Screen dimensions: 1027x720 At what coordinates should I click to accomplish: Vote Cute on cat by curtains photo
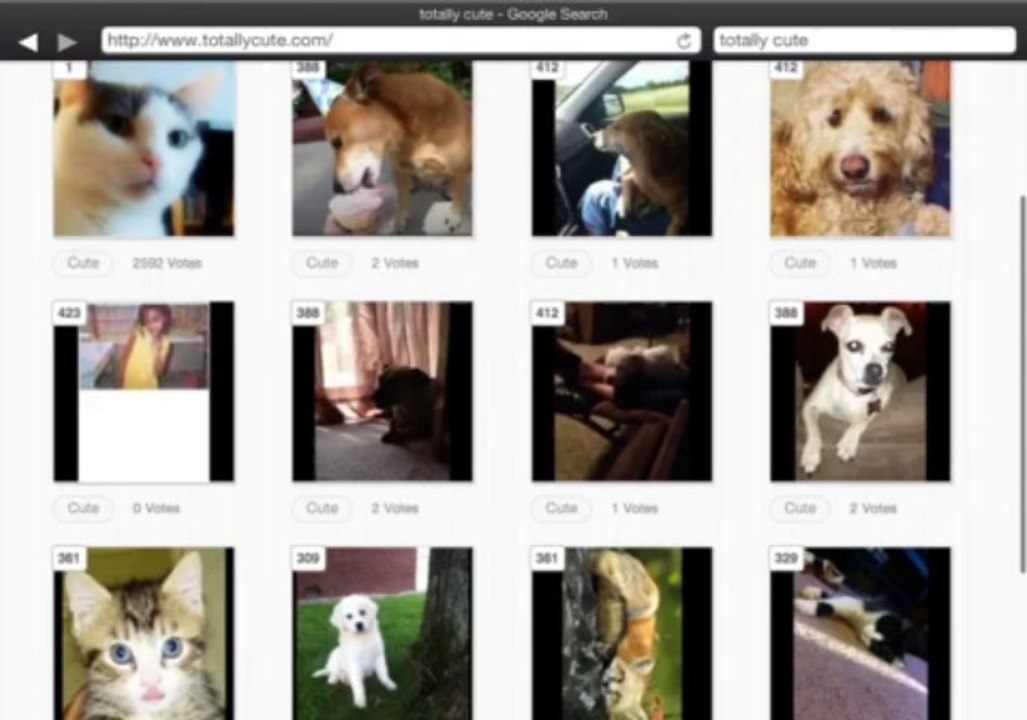pyautogui.click(x=322, y=508)
